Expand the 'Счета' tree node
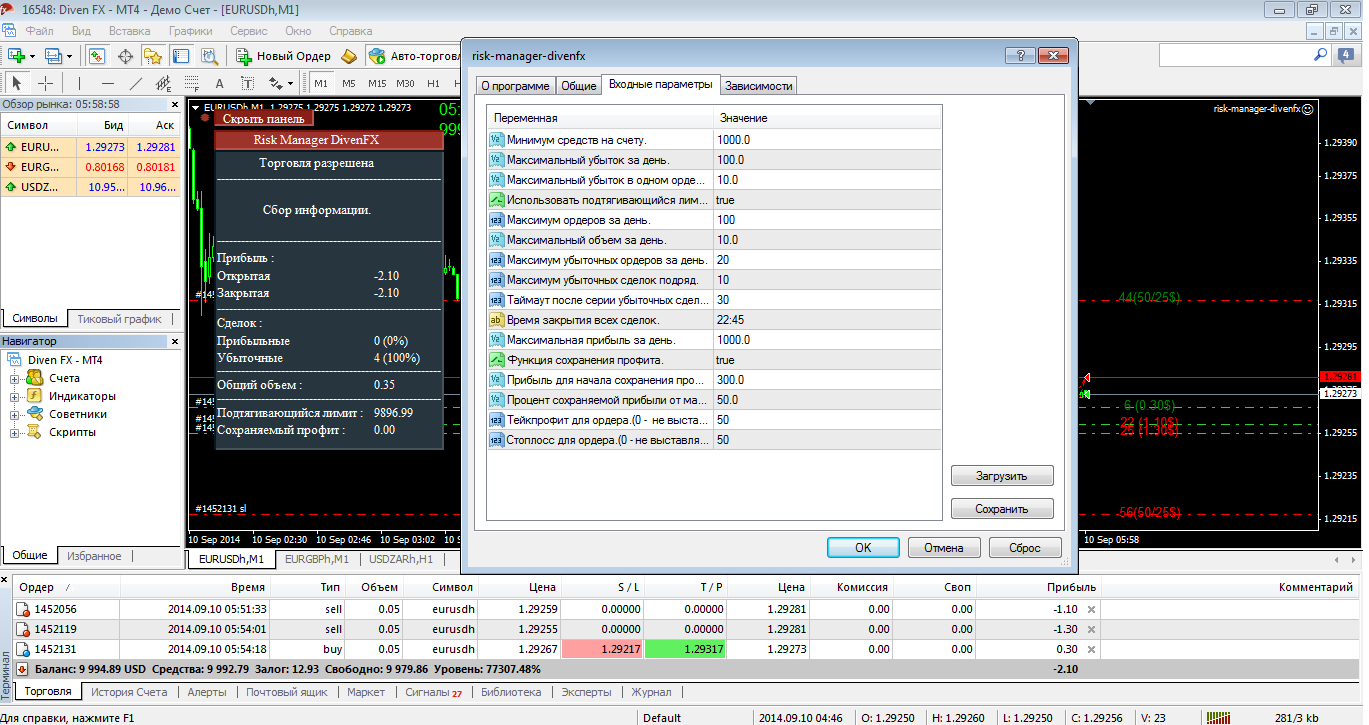This screenshot has height=725, width=1369. (15, 379)
